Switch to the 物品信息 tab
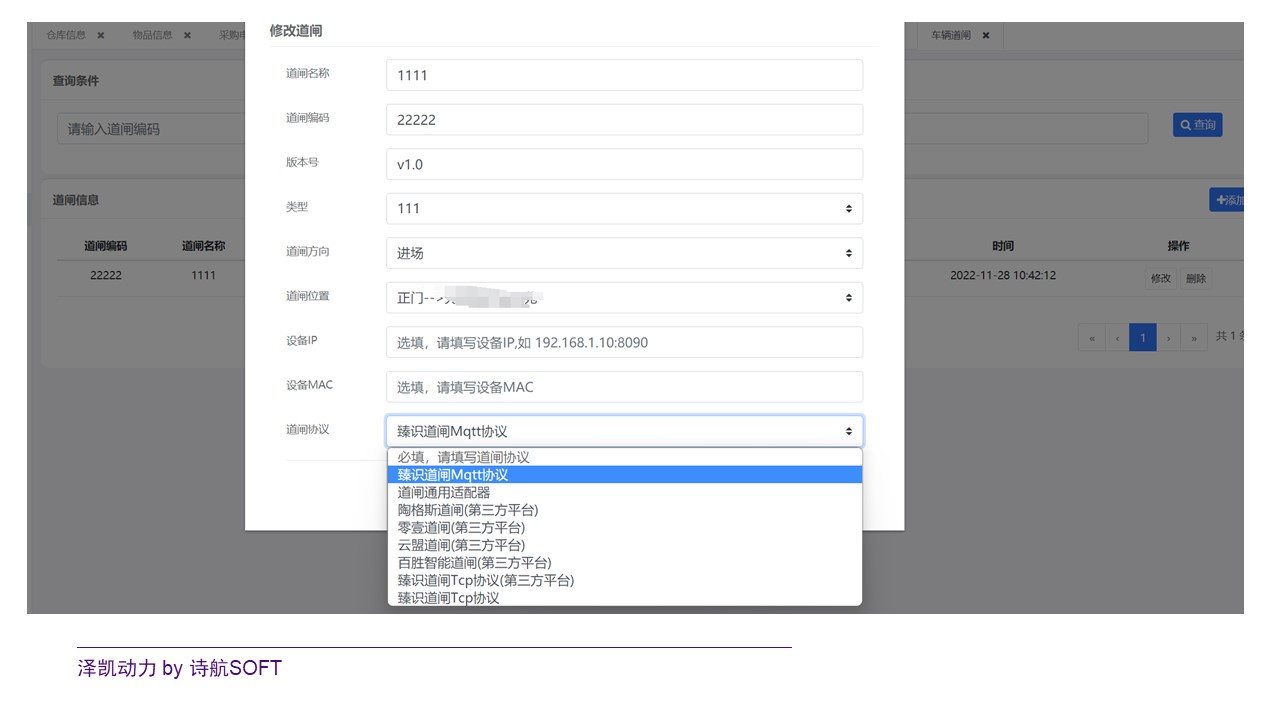Screen dimensions: 1280x720 [153, 35]
